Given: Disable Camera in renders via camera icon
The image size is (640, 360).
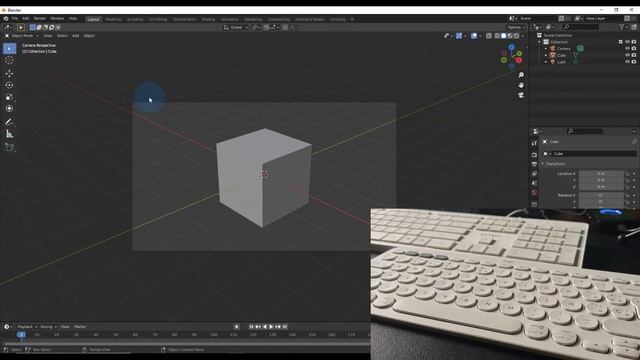Looking at the screenshot, I should point(634,49).
